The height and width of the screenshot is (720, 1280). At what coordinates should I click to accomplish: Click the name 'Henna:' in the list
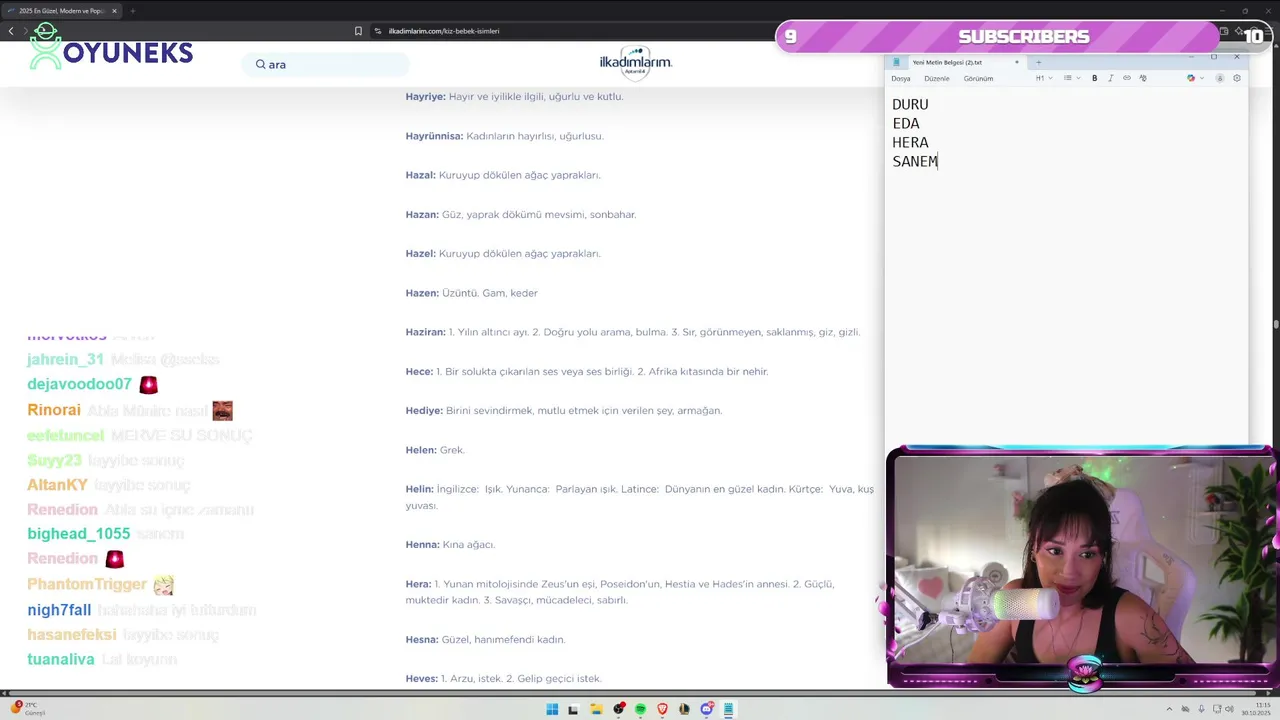[x=422, y=545]
